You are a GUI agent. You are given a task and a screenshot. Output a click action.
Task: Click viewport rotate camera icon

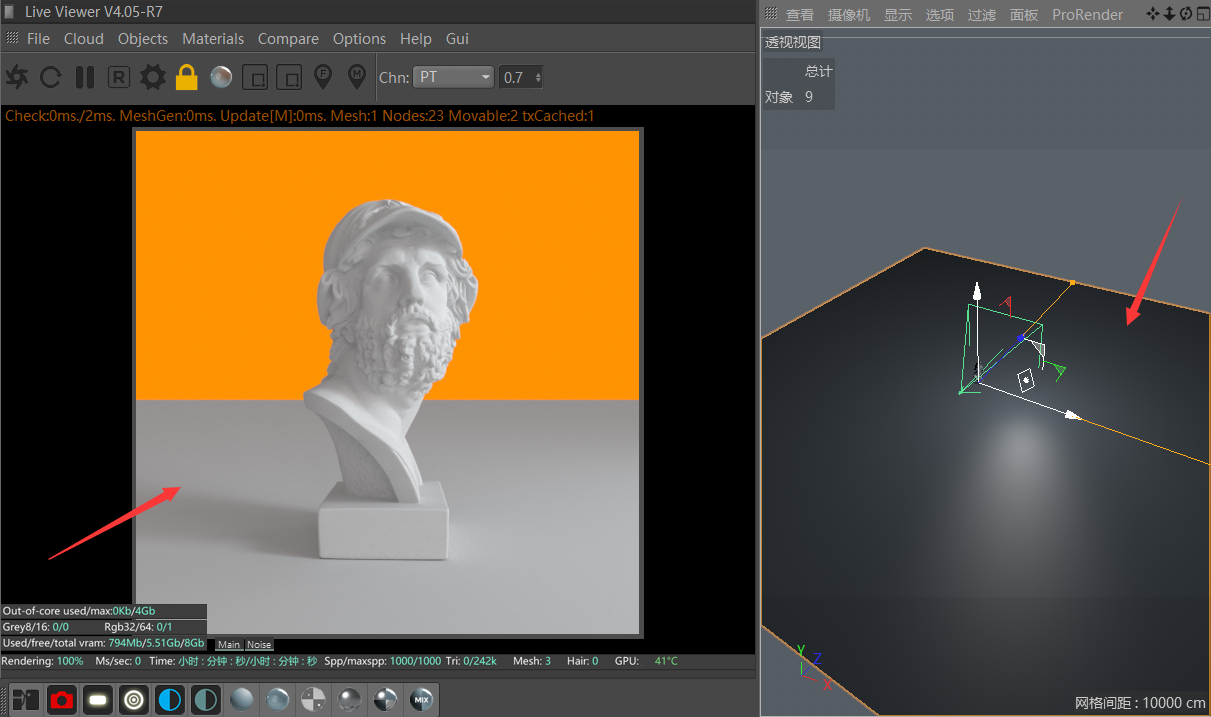click(1185, 14)
